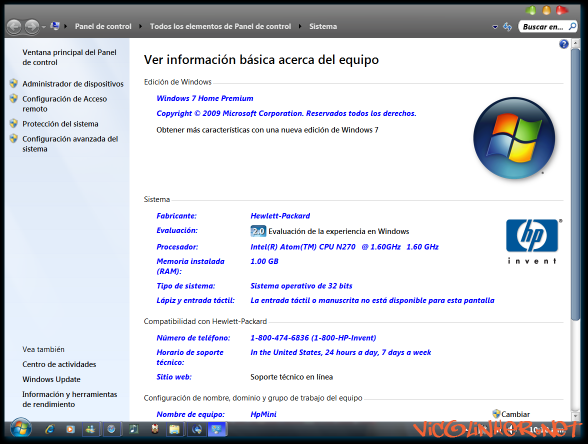Click Obtener más características con una nueva edición
This screenshot has height=444, width=588.
[x=267, y=130]
